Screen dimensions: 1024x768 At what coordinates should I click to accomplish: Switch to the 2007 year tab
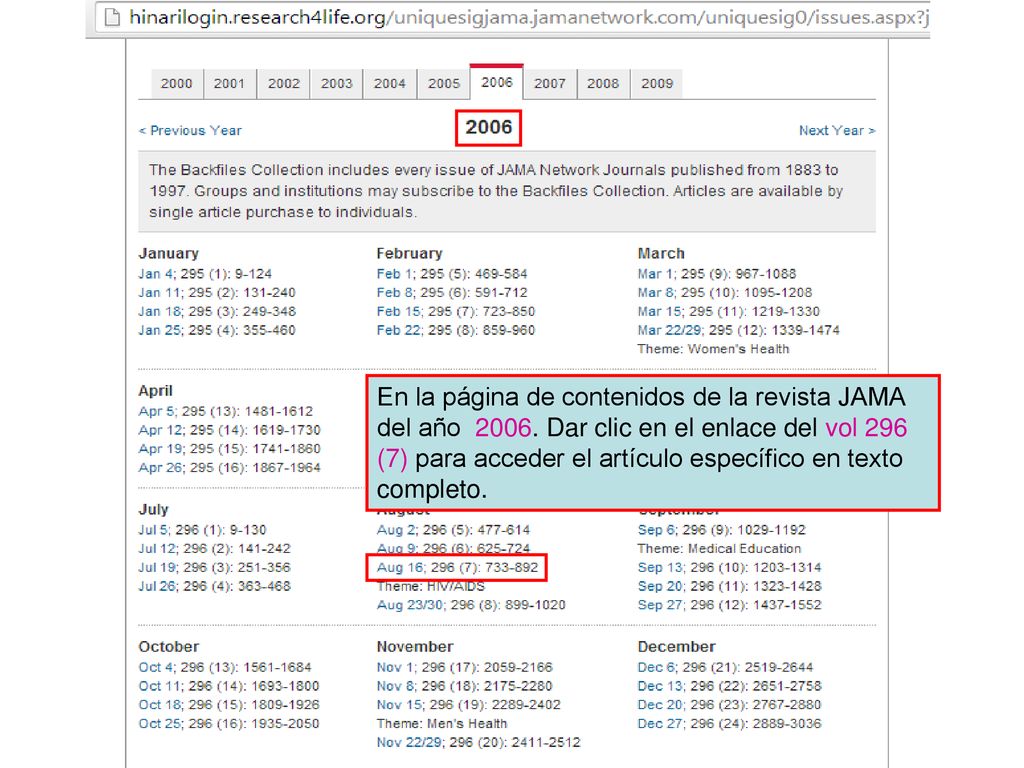click(x=550, y=84)
